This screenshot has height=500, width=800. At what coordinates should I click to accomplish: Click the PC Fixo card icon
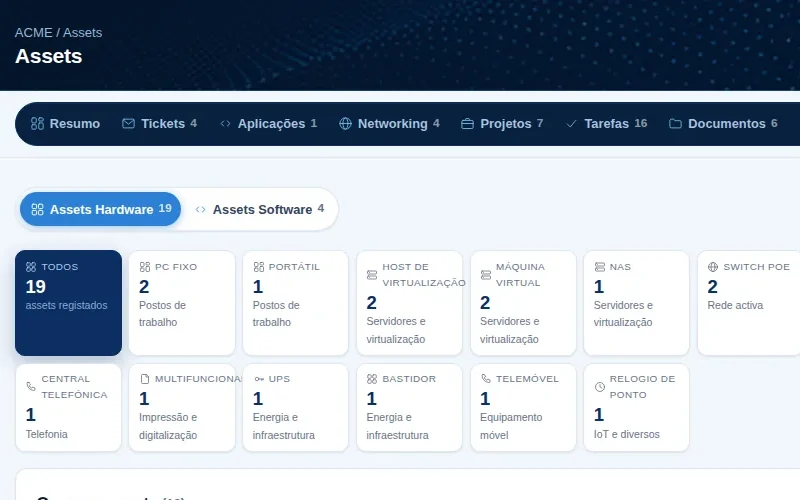(x=145, y=267)
